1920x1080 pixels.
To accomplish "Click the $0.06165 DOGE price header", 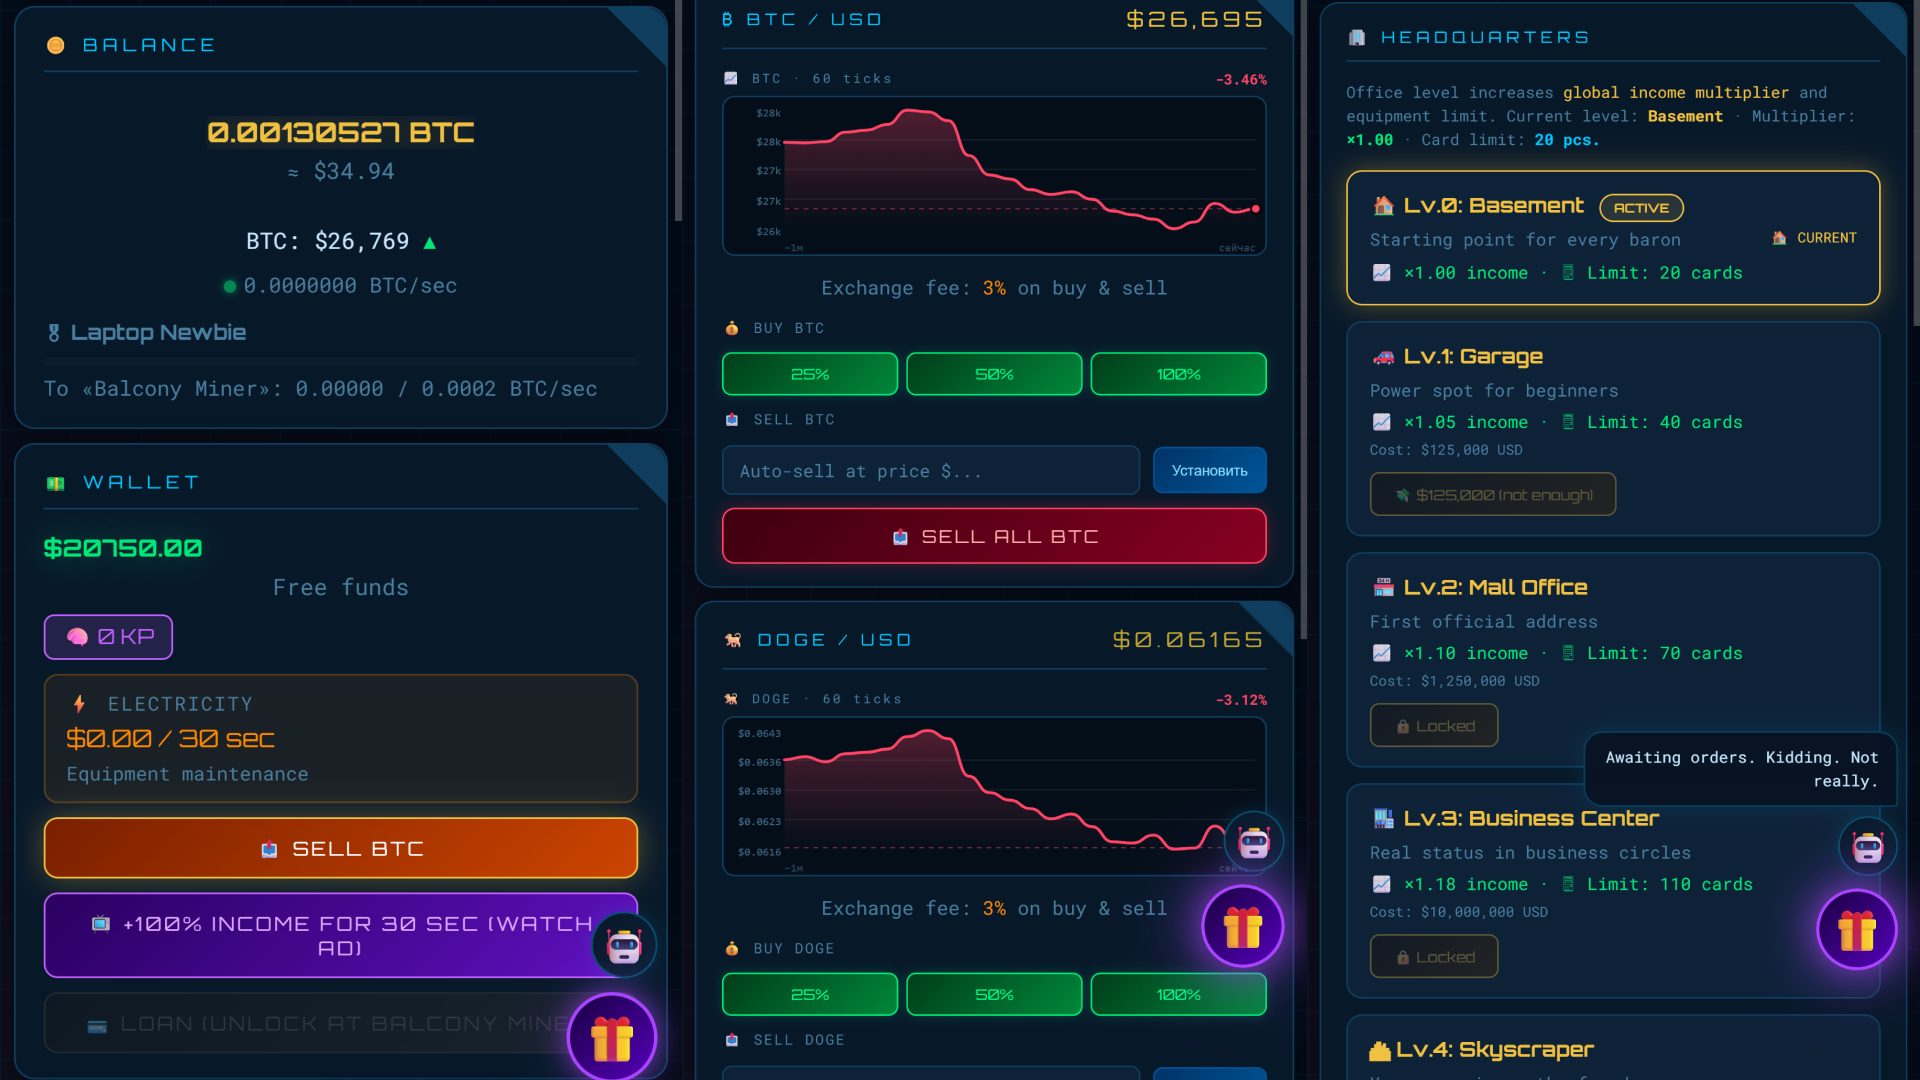I will 1188,640.
